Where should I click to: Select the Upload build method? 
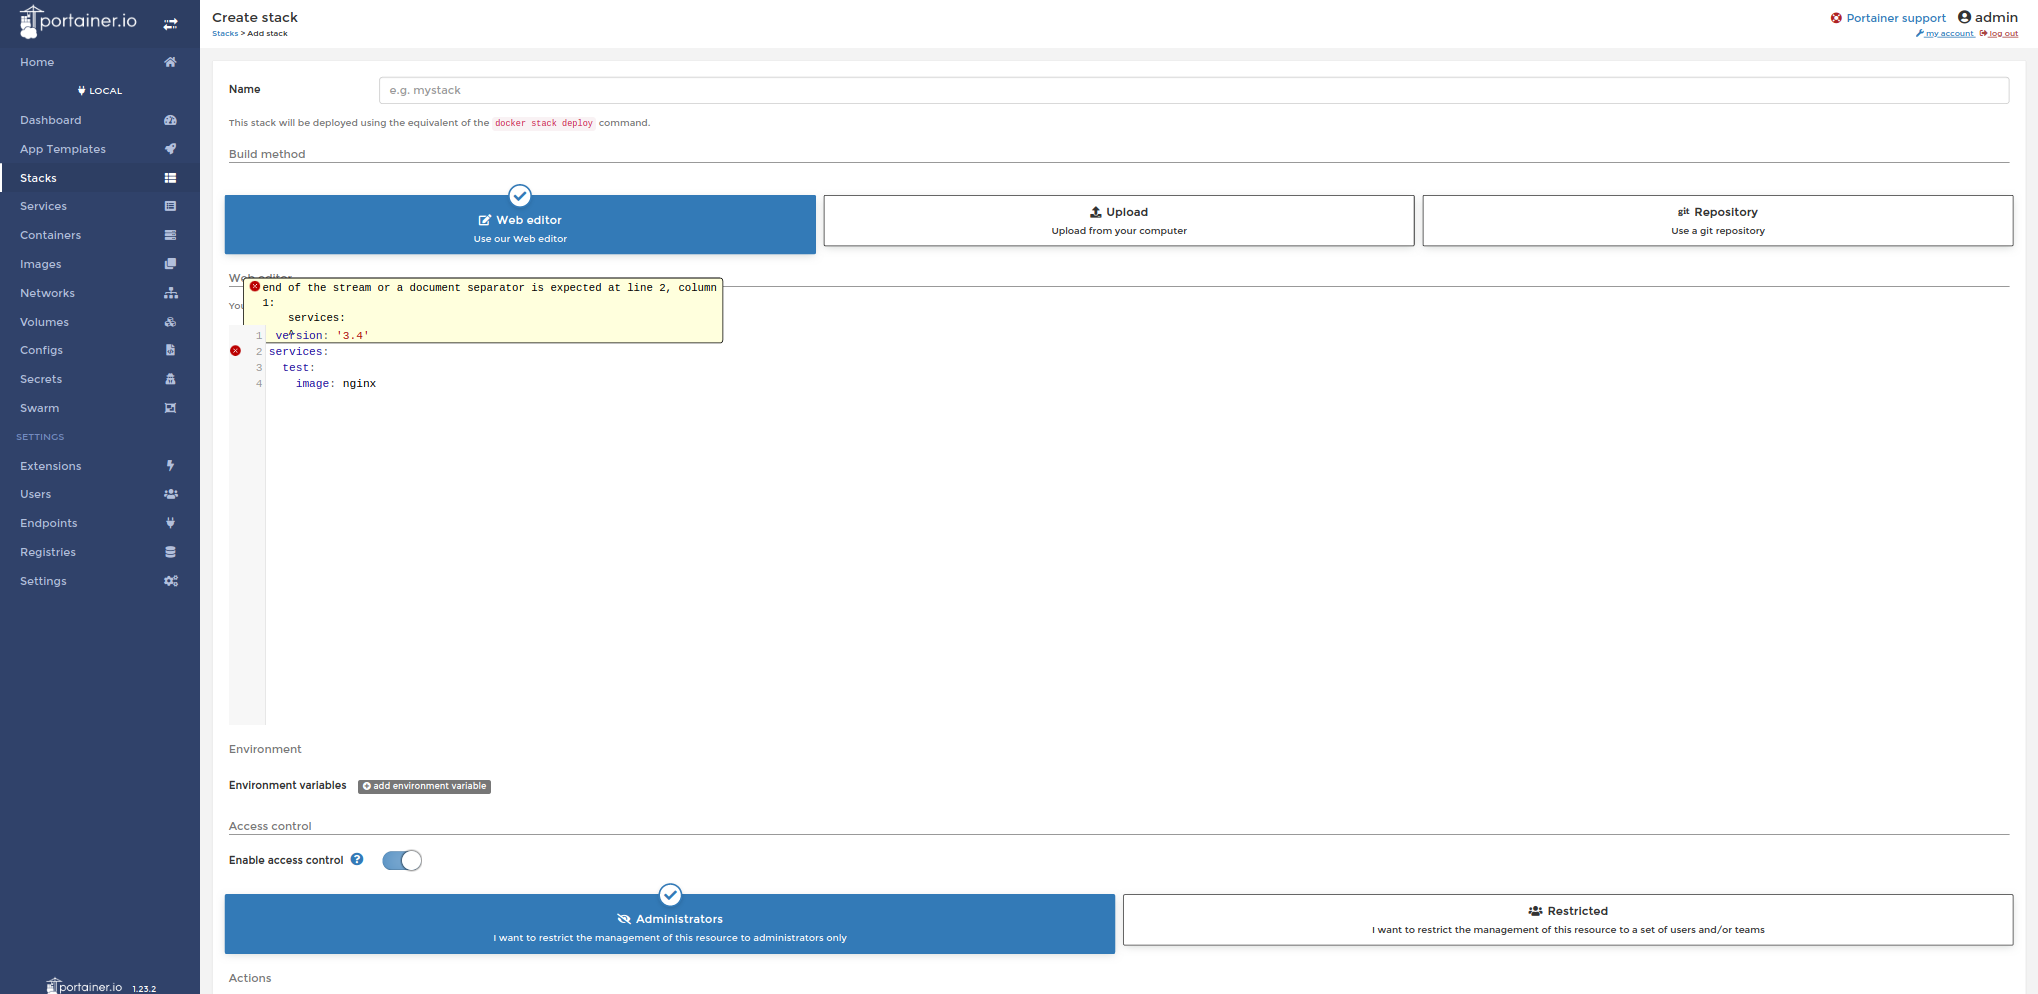click(x=1118, y=220)
